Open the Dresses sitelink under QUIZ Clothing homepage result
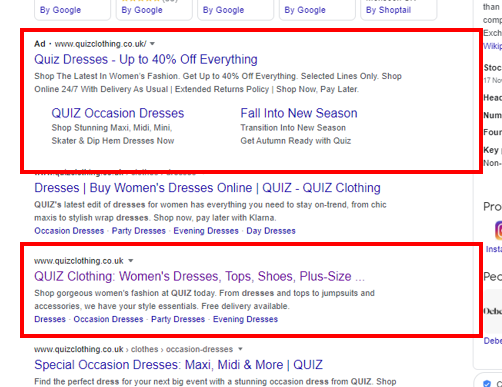The image size is (502, 387). (50, 319)
